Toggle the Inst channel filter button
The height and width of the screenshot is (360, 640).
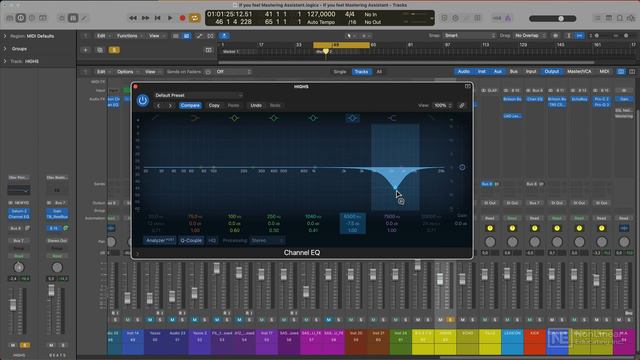(482, 71)
